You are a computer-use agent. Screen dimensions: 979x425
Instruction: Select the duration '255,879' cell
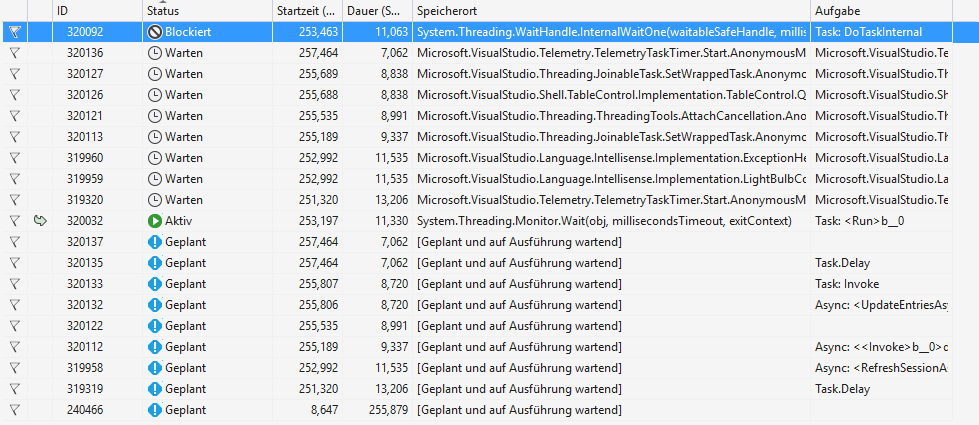[377, 410]
